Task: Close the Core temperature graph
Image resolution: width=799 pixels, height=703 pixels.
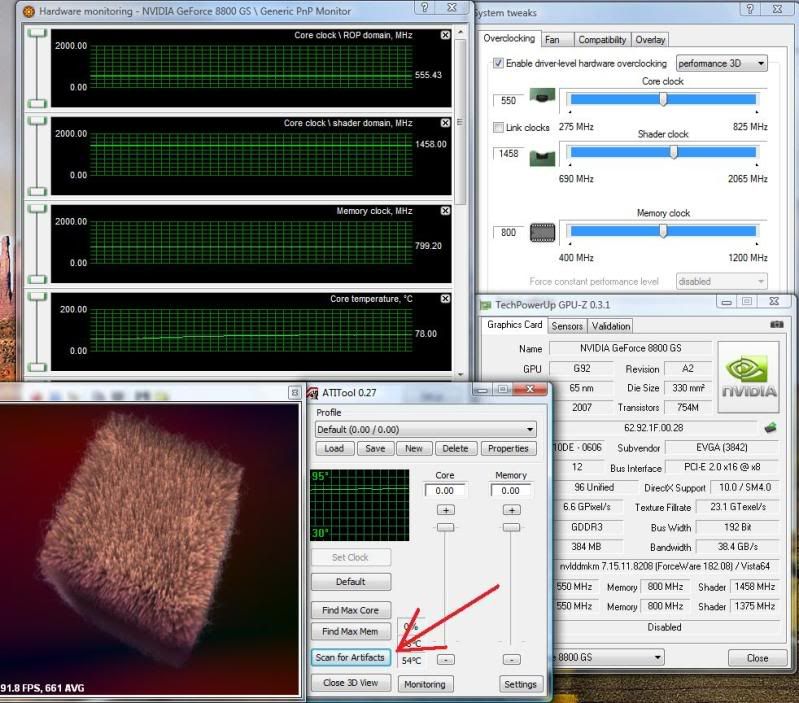Action: [x=445, y=299]
